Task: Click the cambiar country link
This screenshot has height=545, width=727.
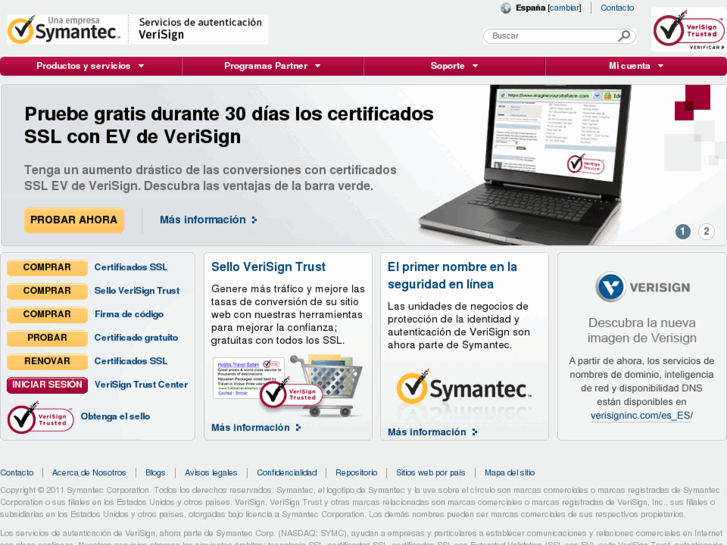Action: coord(564,8)
